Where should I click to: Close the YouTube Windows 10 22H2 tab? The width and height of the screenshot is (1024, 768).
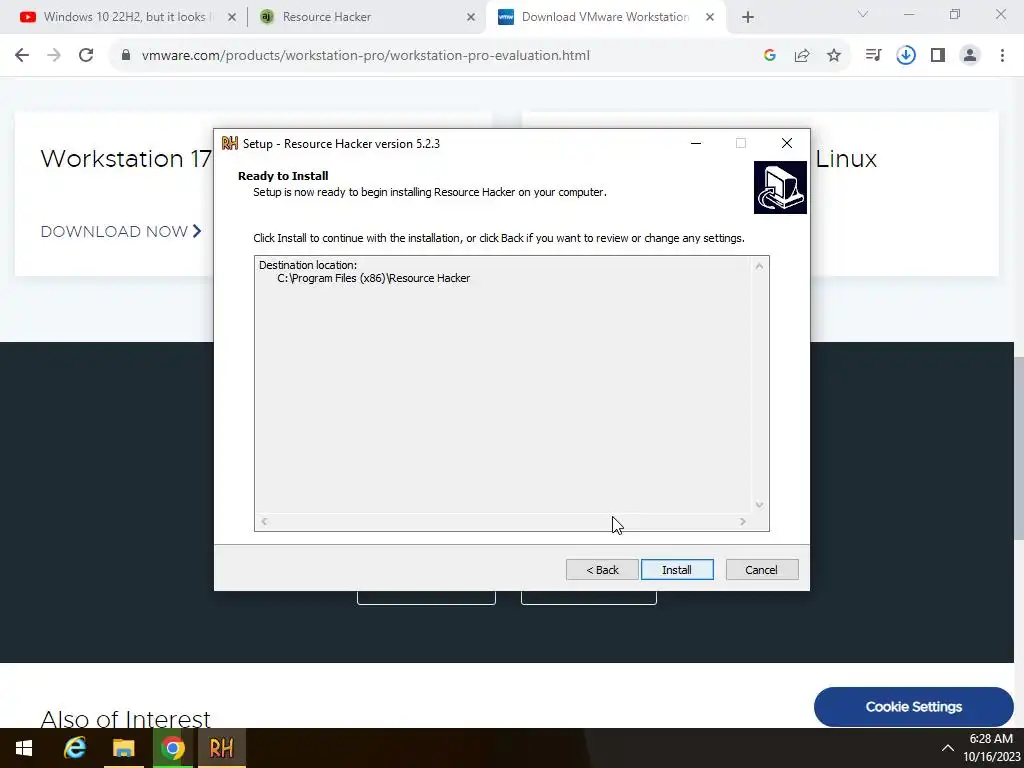(231, 18)
